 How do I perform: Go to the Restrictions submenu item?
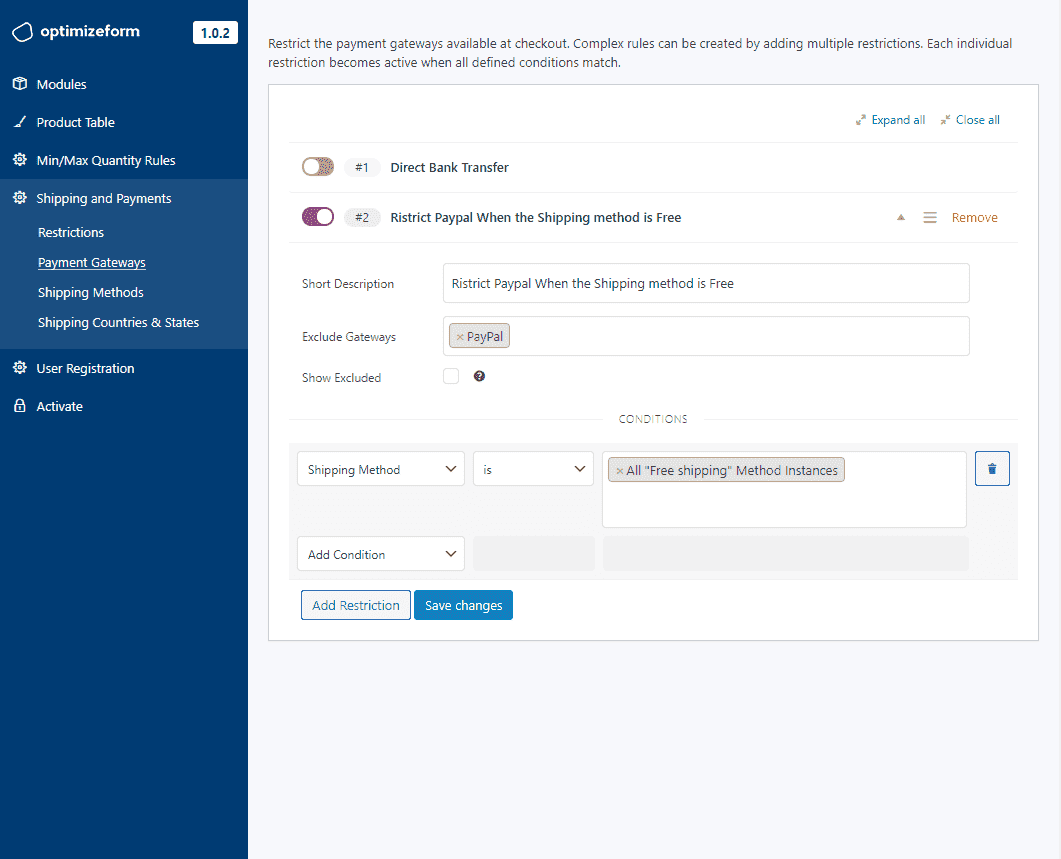[71, 232]
